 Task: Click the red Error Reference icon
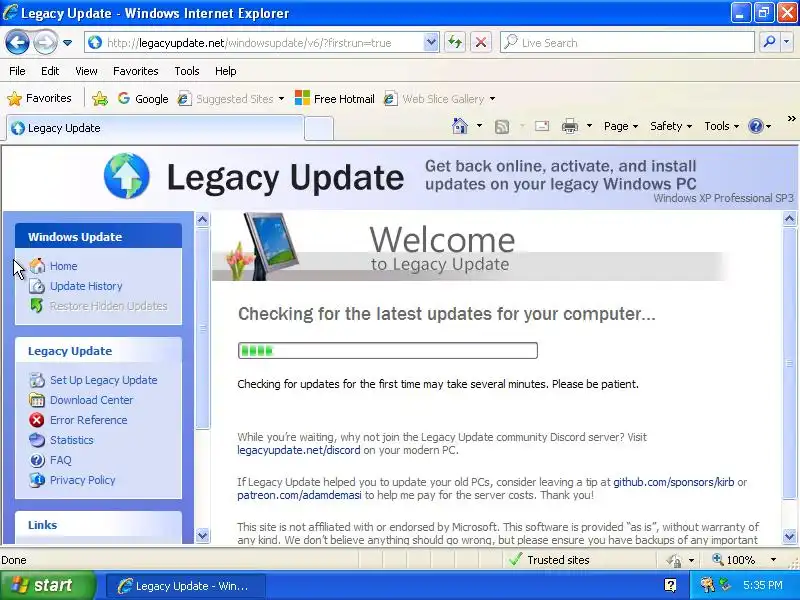(37, 420)
